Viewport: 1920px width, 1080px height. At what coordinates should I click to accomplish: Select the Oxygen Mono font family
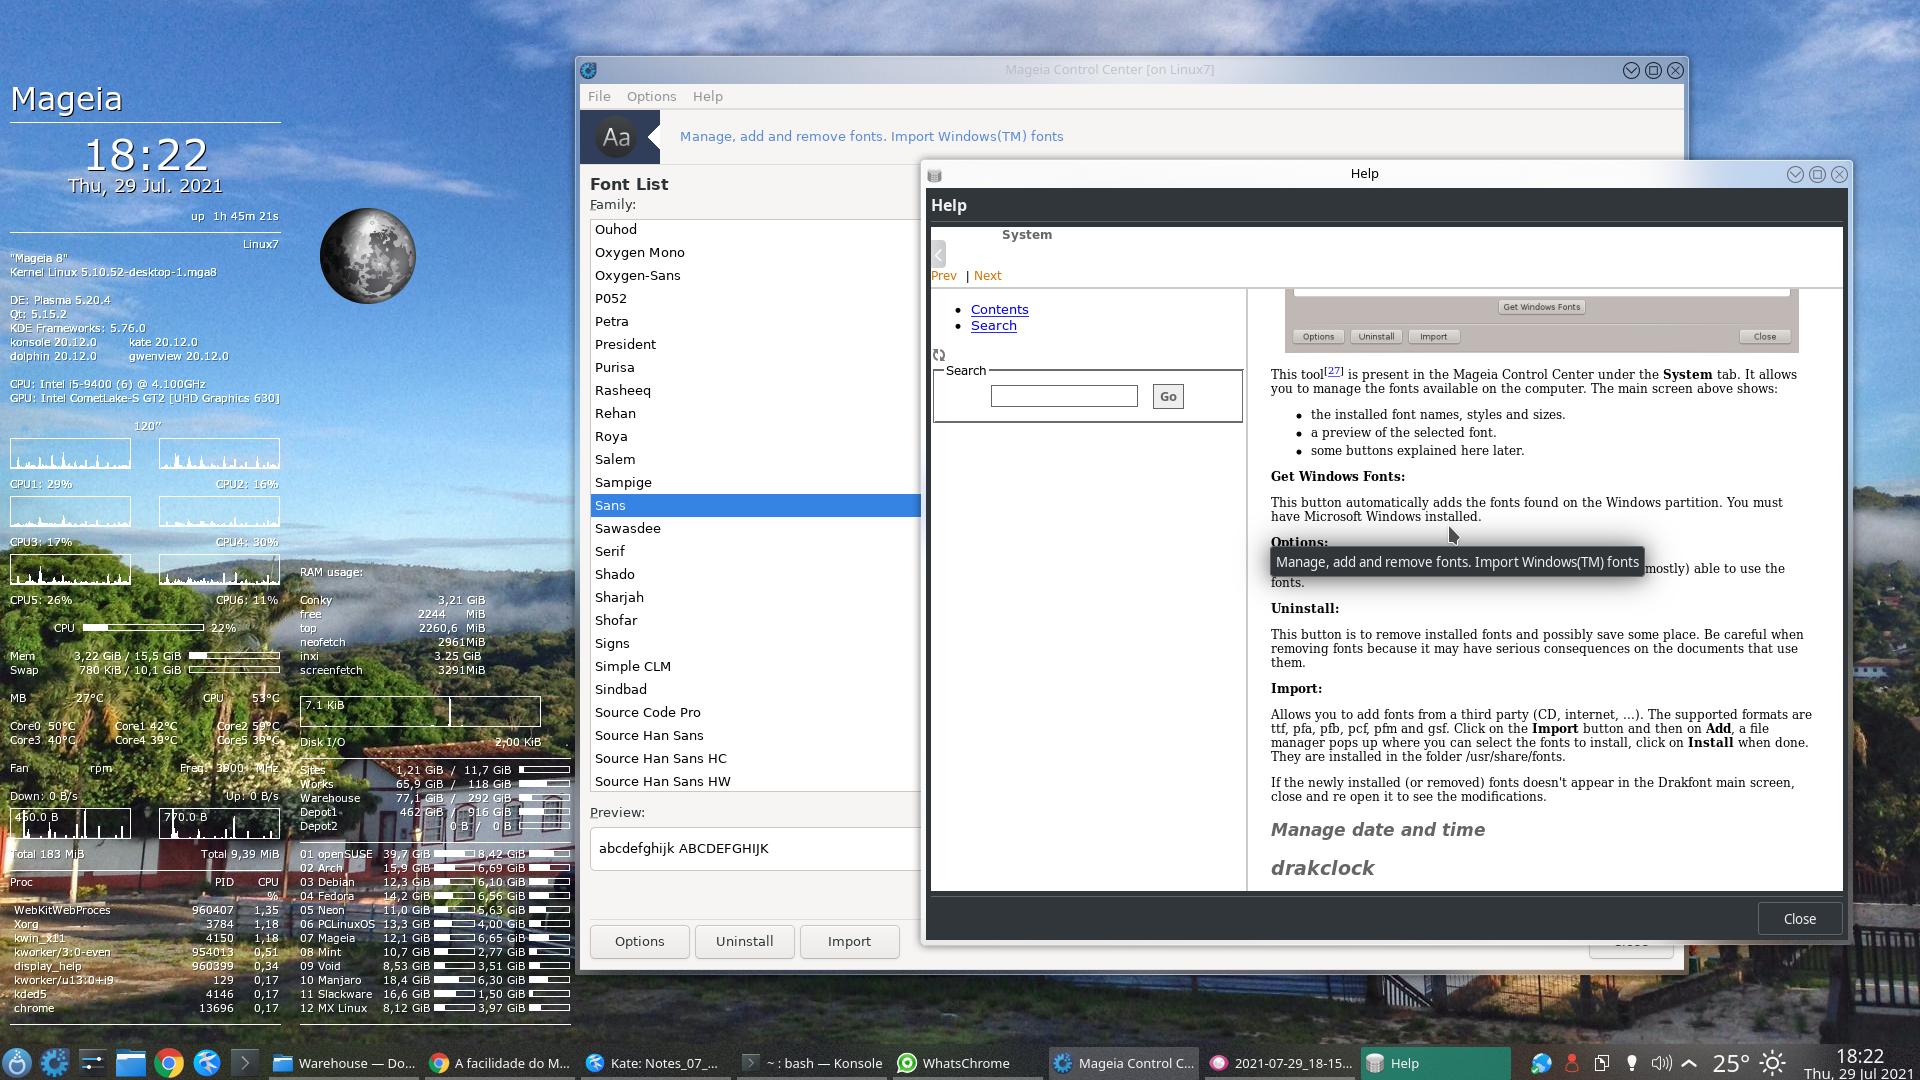[755, 252]
